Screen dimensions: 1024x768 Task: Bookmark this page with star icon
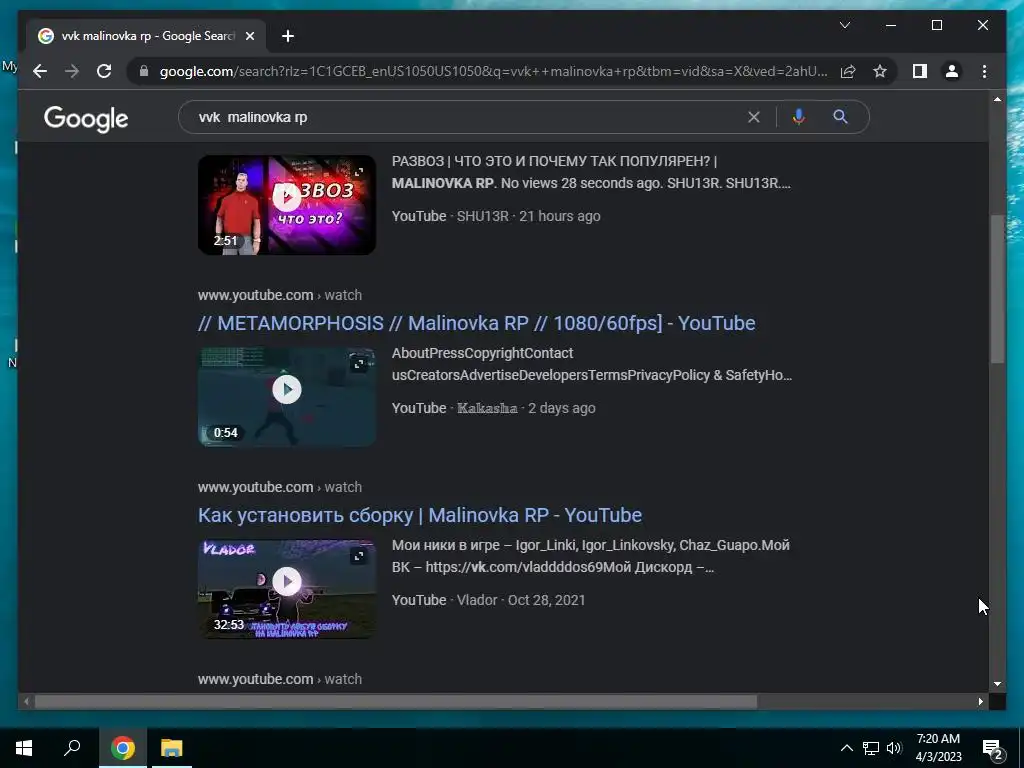(880, 71)
